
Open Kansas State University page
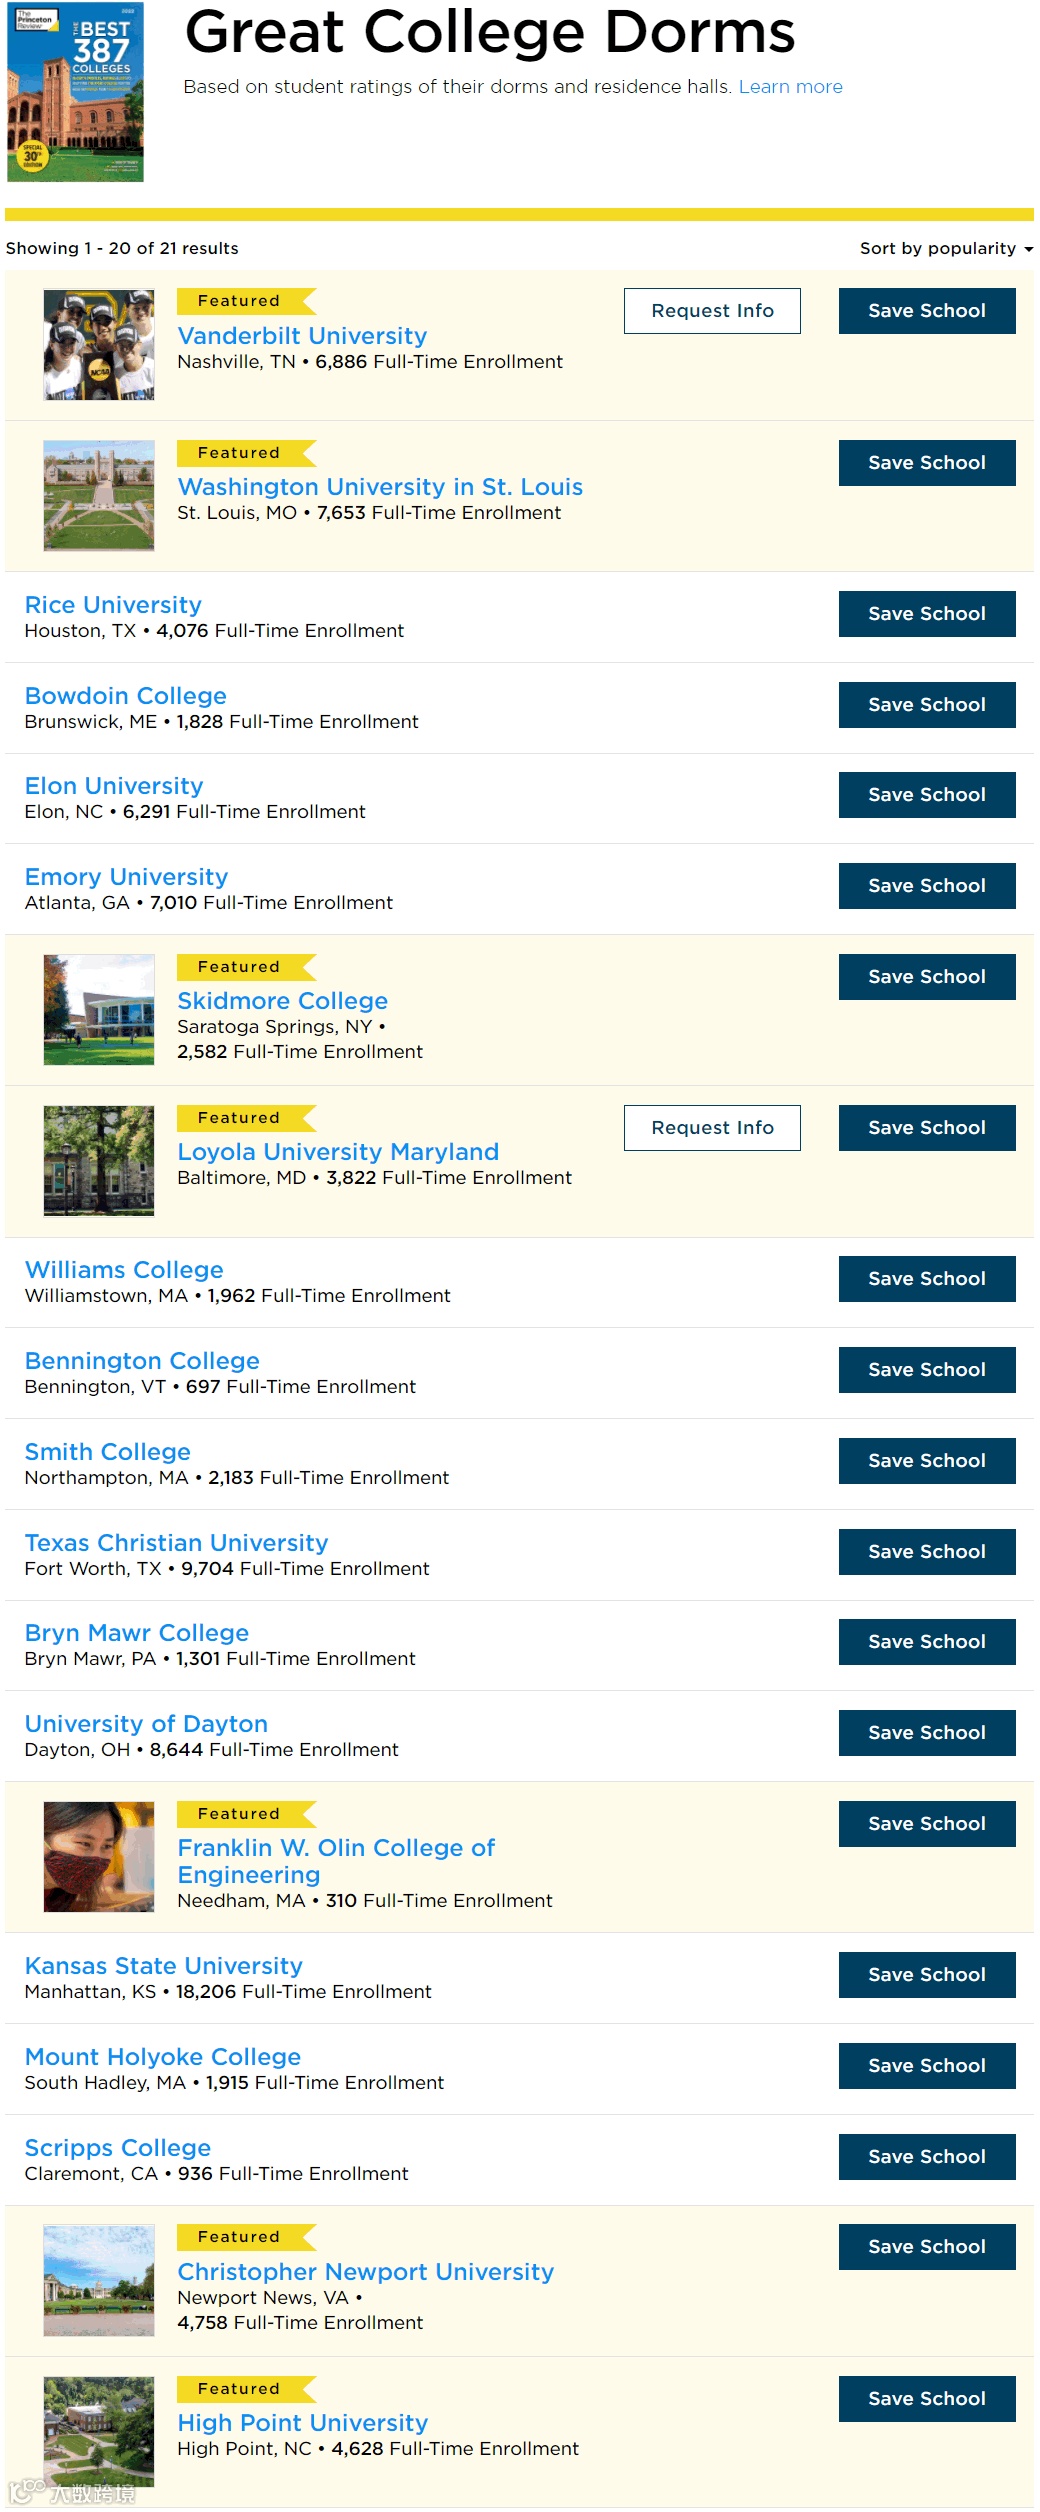(163, 1966)
